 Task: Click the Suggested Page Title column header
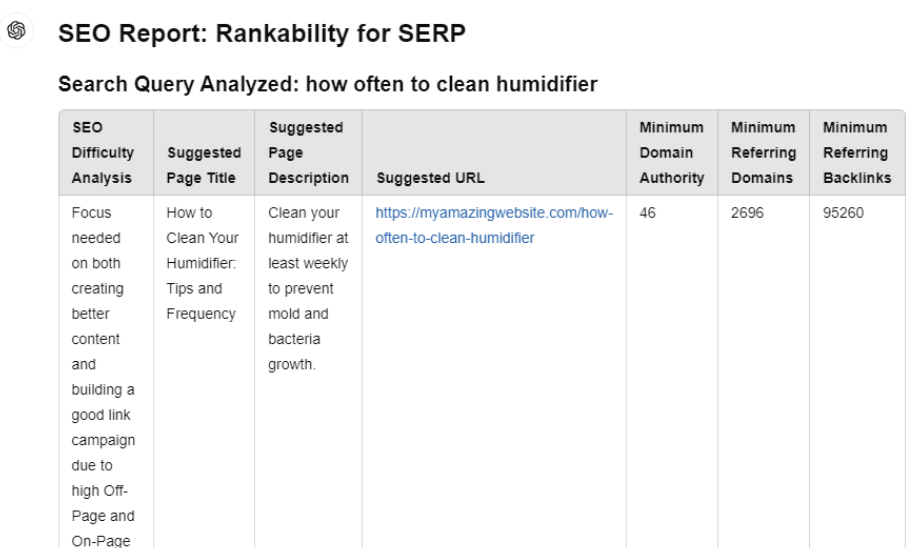point(204,165)
